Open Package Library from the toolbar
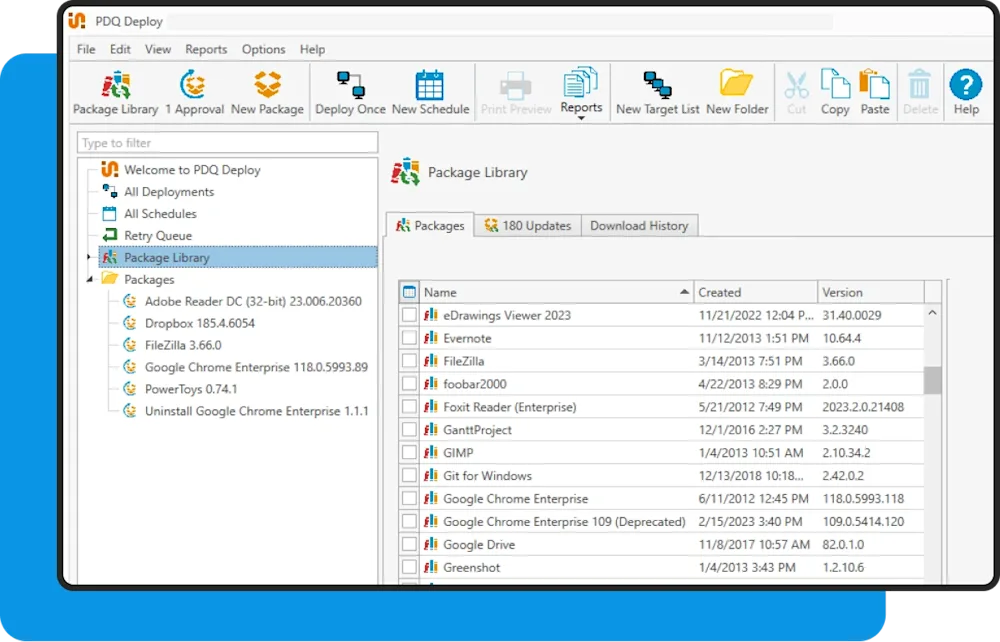 pos(115,93)
